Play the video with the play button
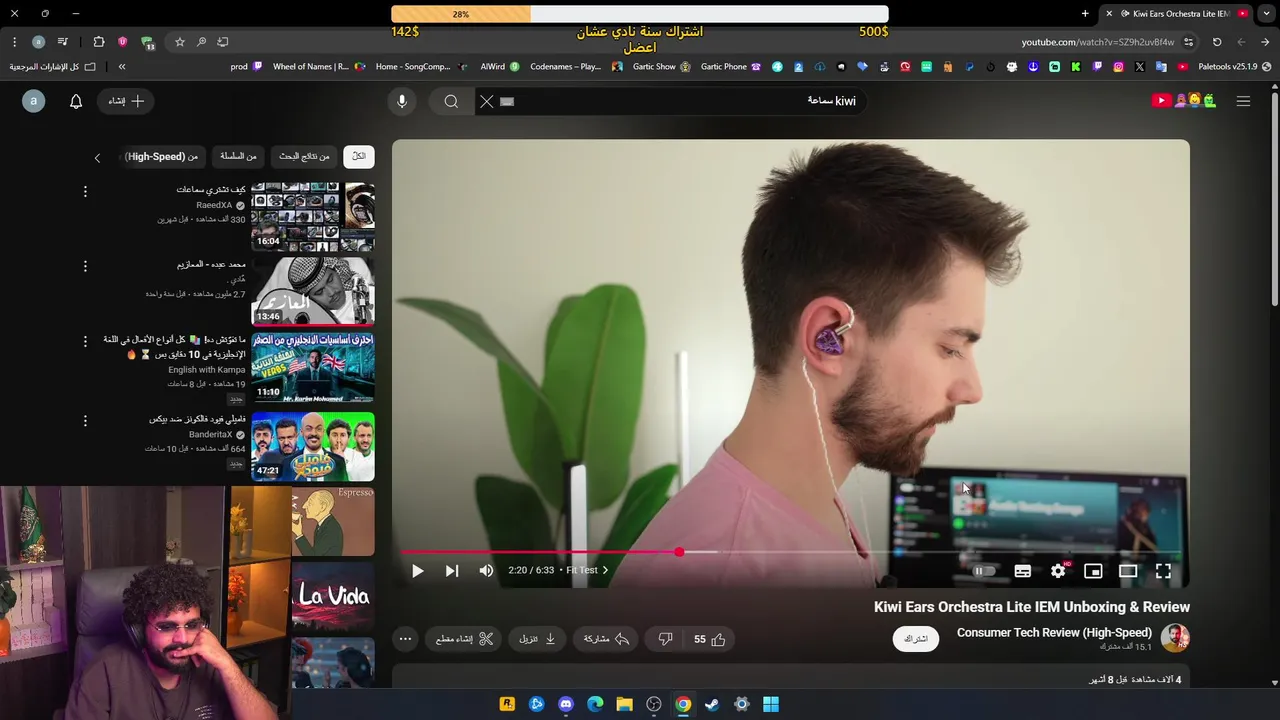This screenshot has height=720, width=1280. (x=417, y=571)
